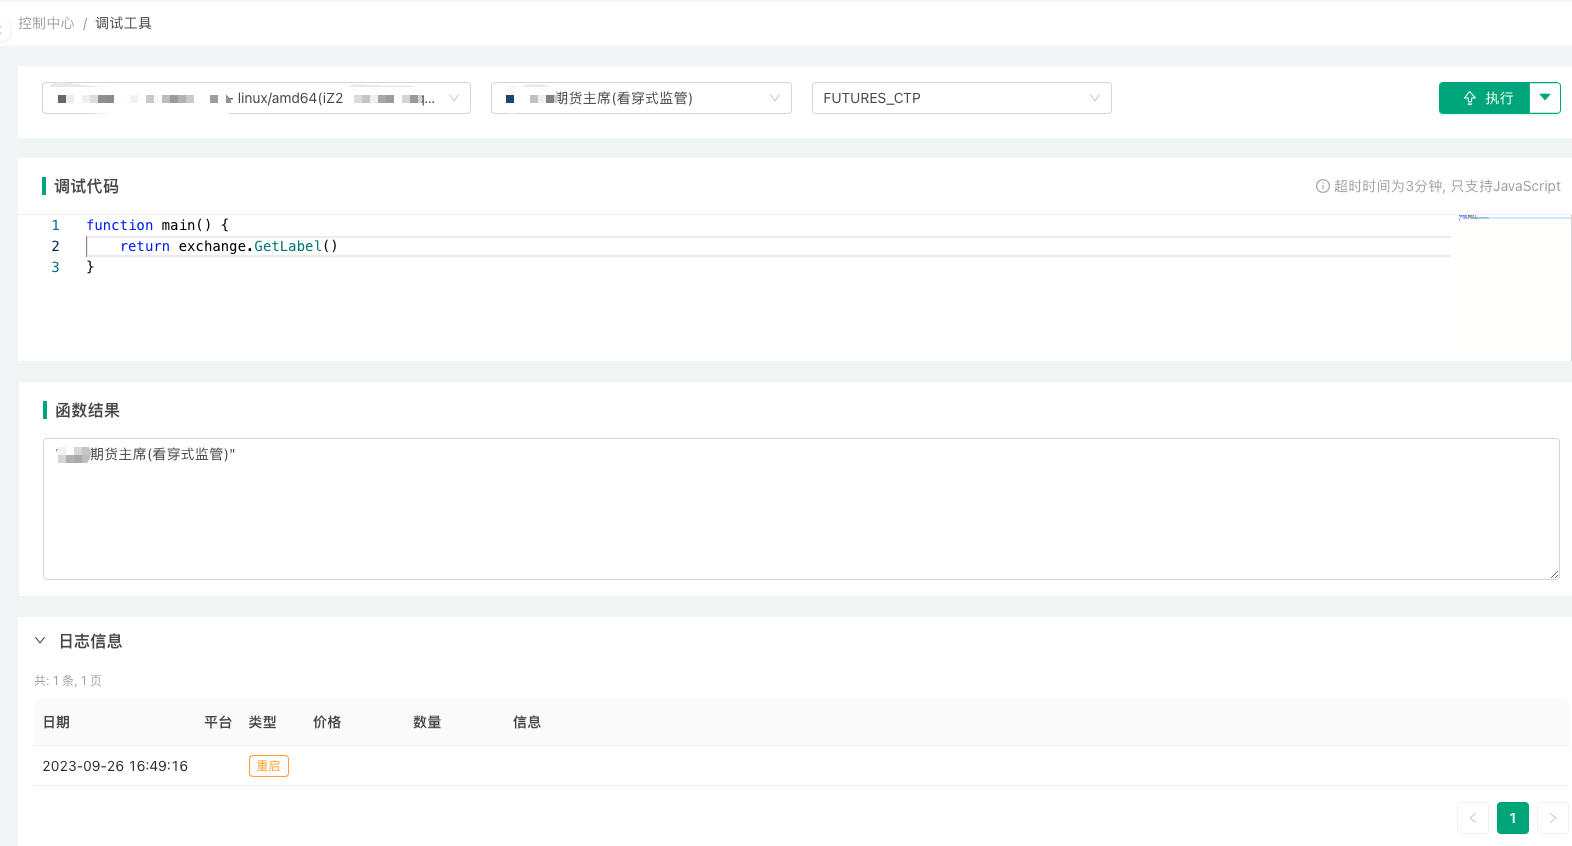Screen dimensions: 1572x846
Task: Click the 控制中心 breadcrumb link
Action: [46, 23]
